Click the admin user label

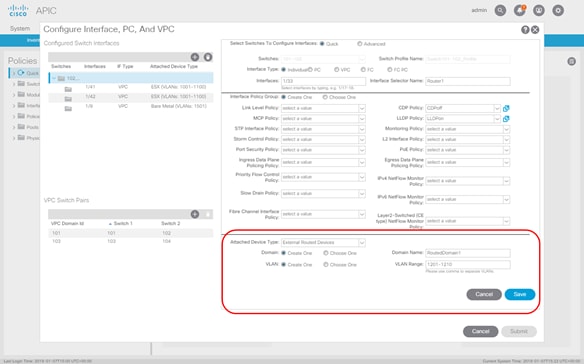(479, 10)
